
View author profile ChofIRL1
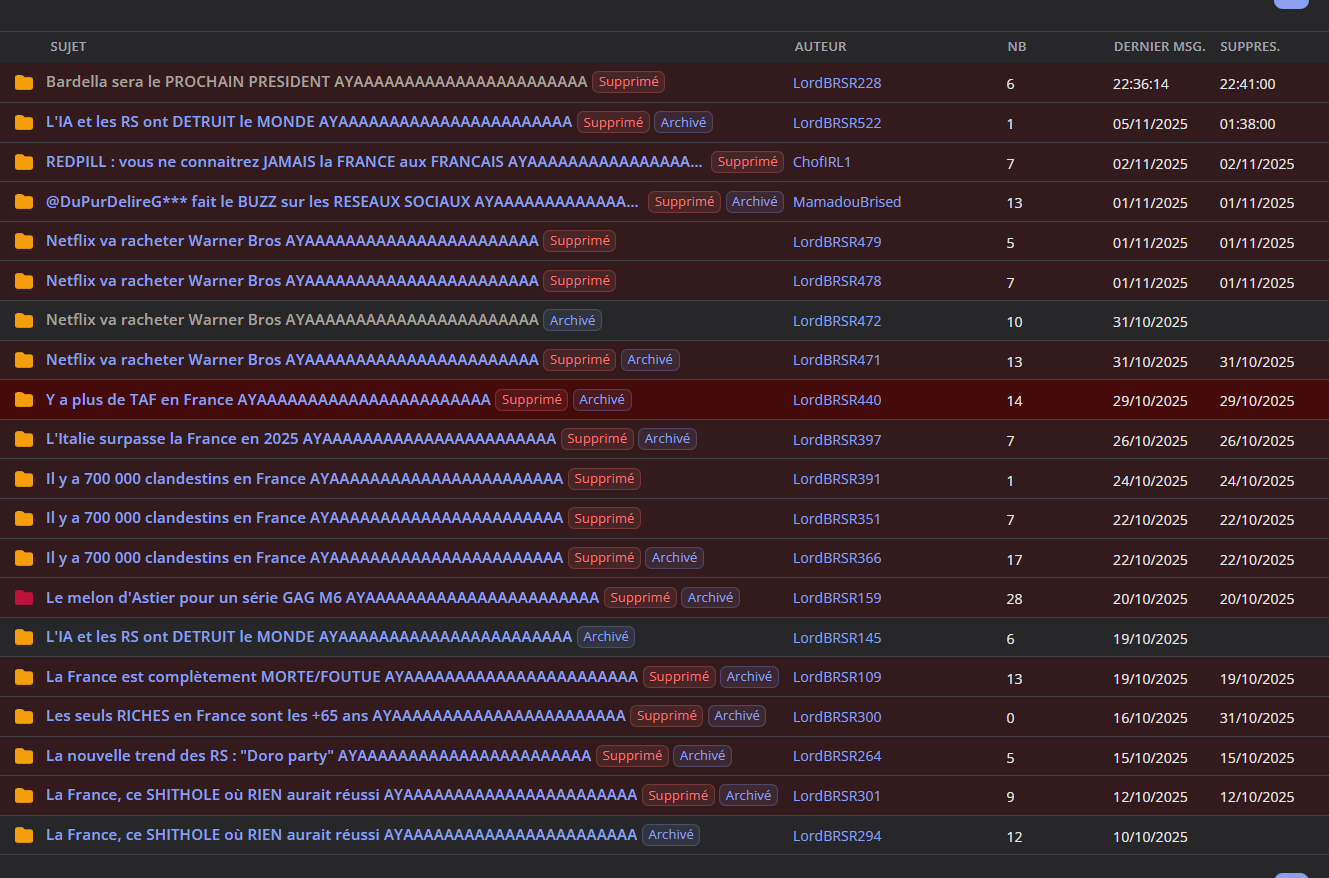click(x=822, y=162)
